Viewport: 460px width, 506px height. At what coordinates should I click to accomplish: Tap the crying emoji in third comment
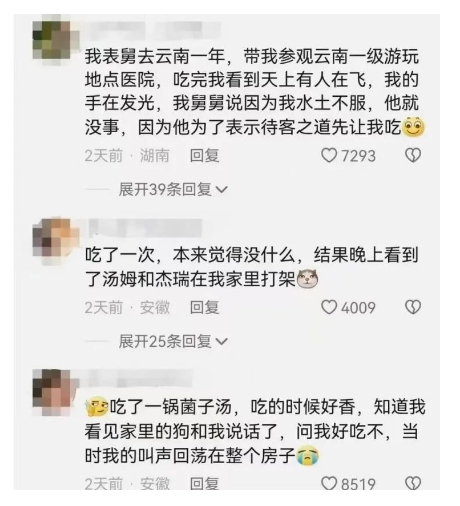pos(308,456)
